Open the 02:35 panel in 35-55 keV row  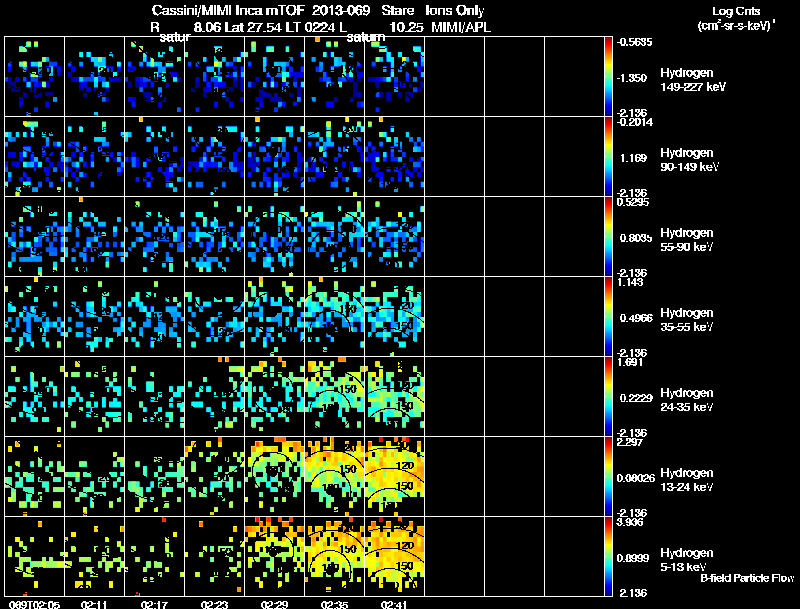tap(335, 317)
